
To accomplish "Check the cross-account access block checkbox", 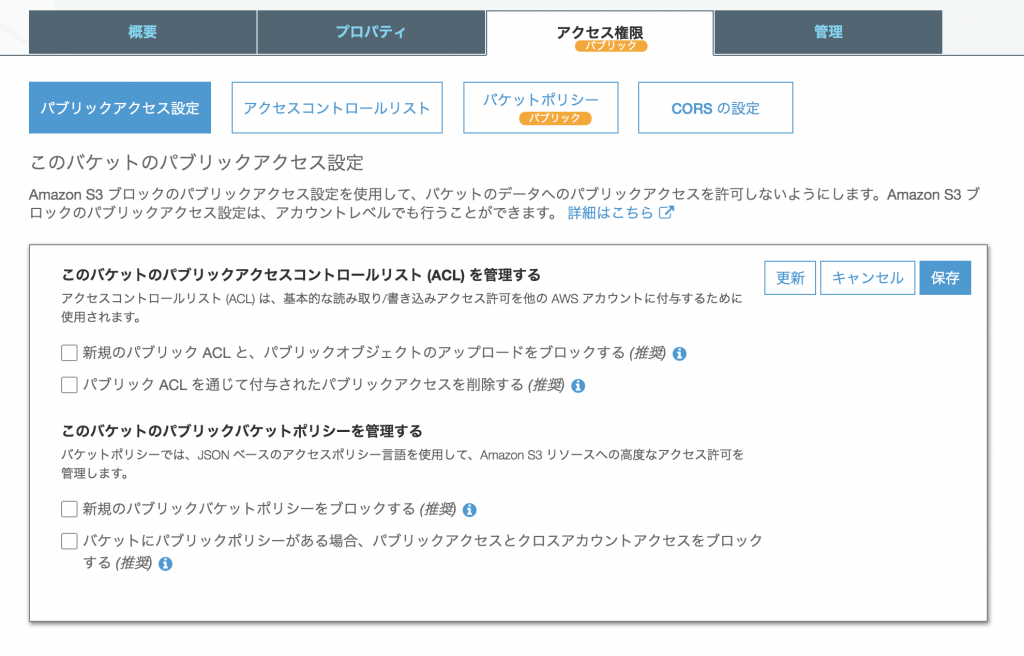I will [x=69, y=541].
